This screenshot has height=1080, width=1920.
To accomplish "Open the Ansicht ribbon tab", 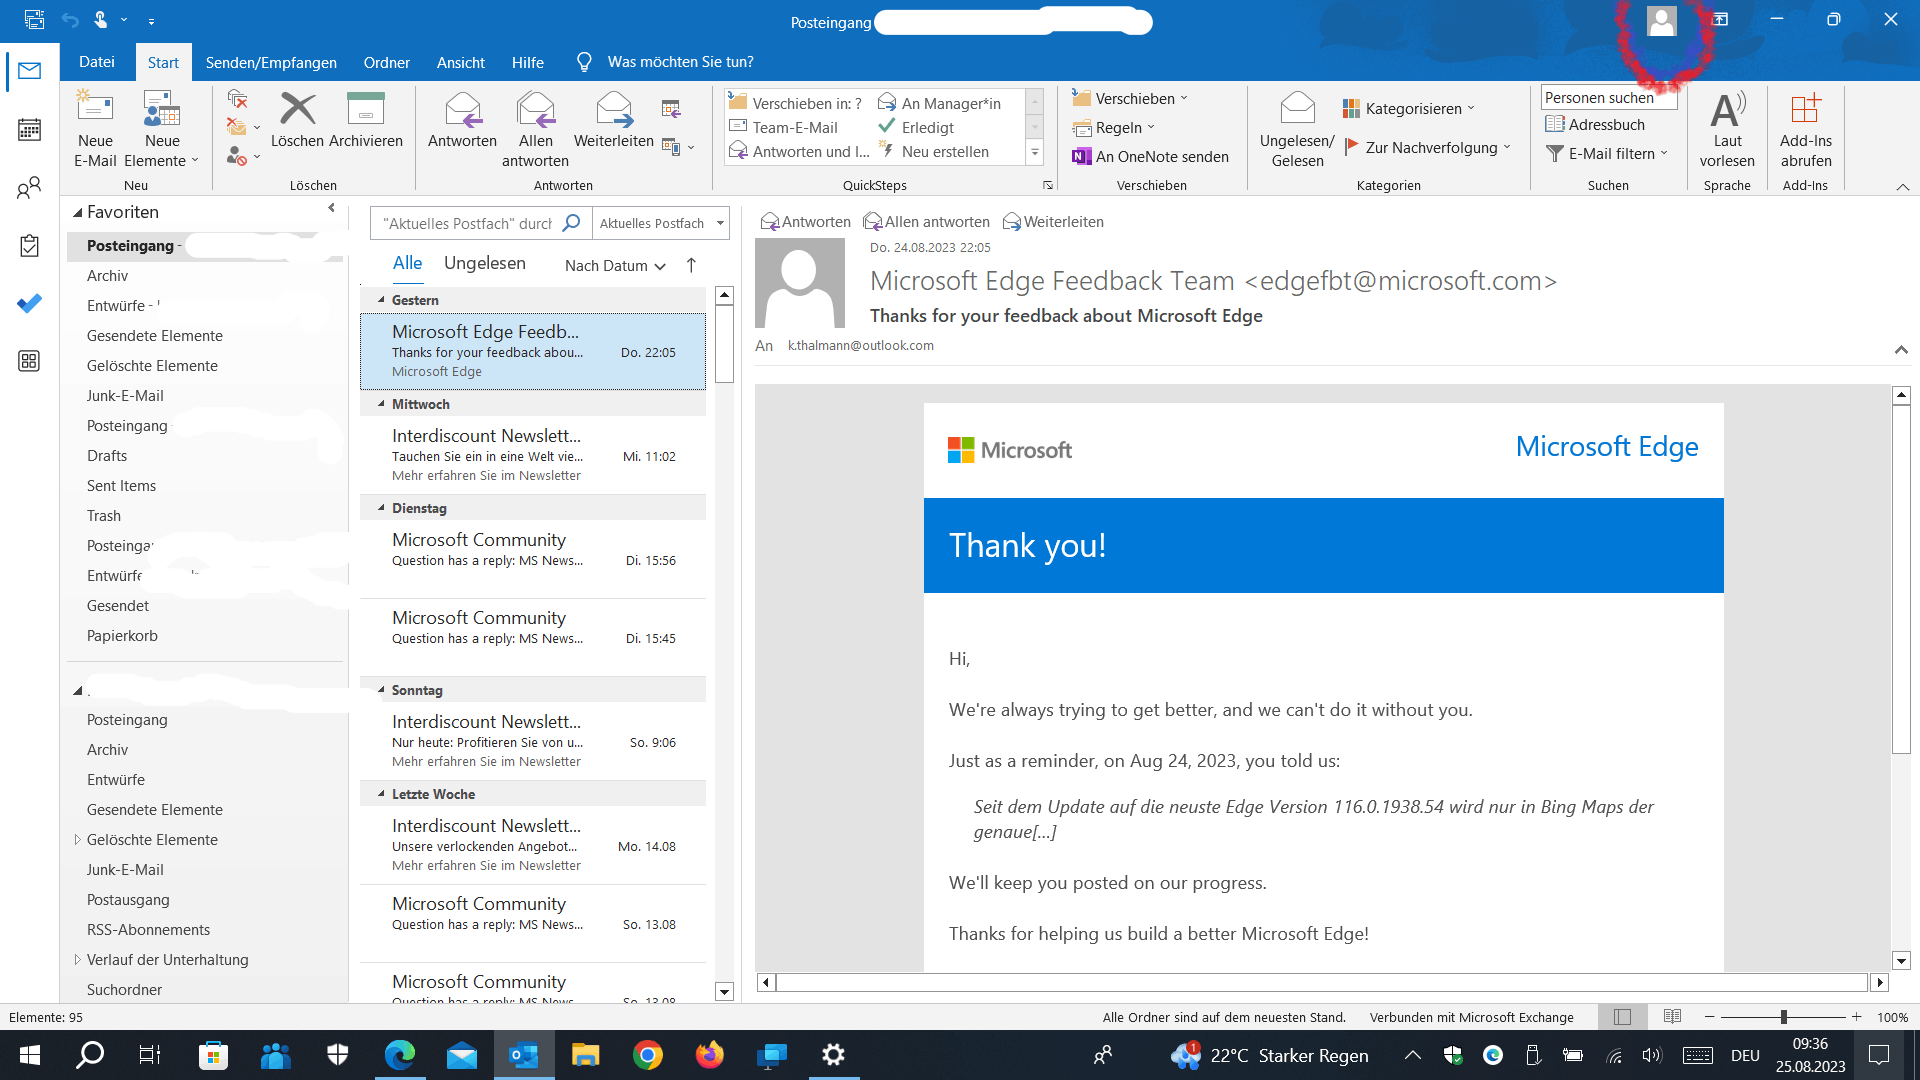I will [460, 62].
